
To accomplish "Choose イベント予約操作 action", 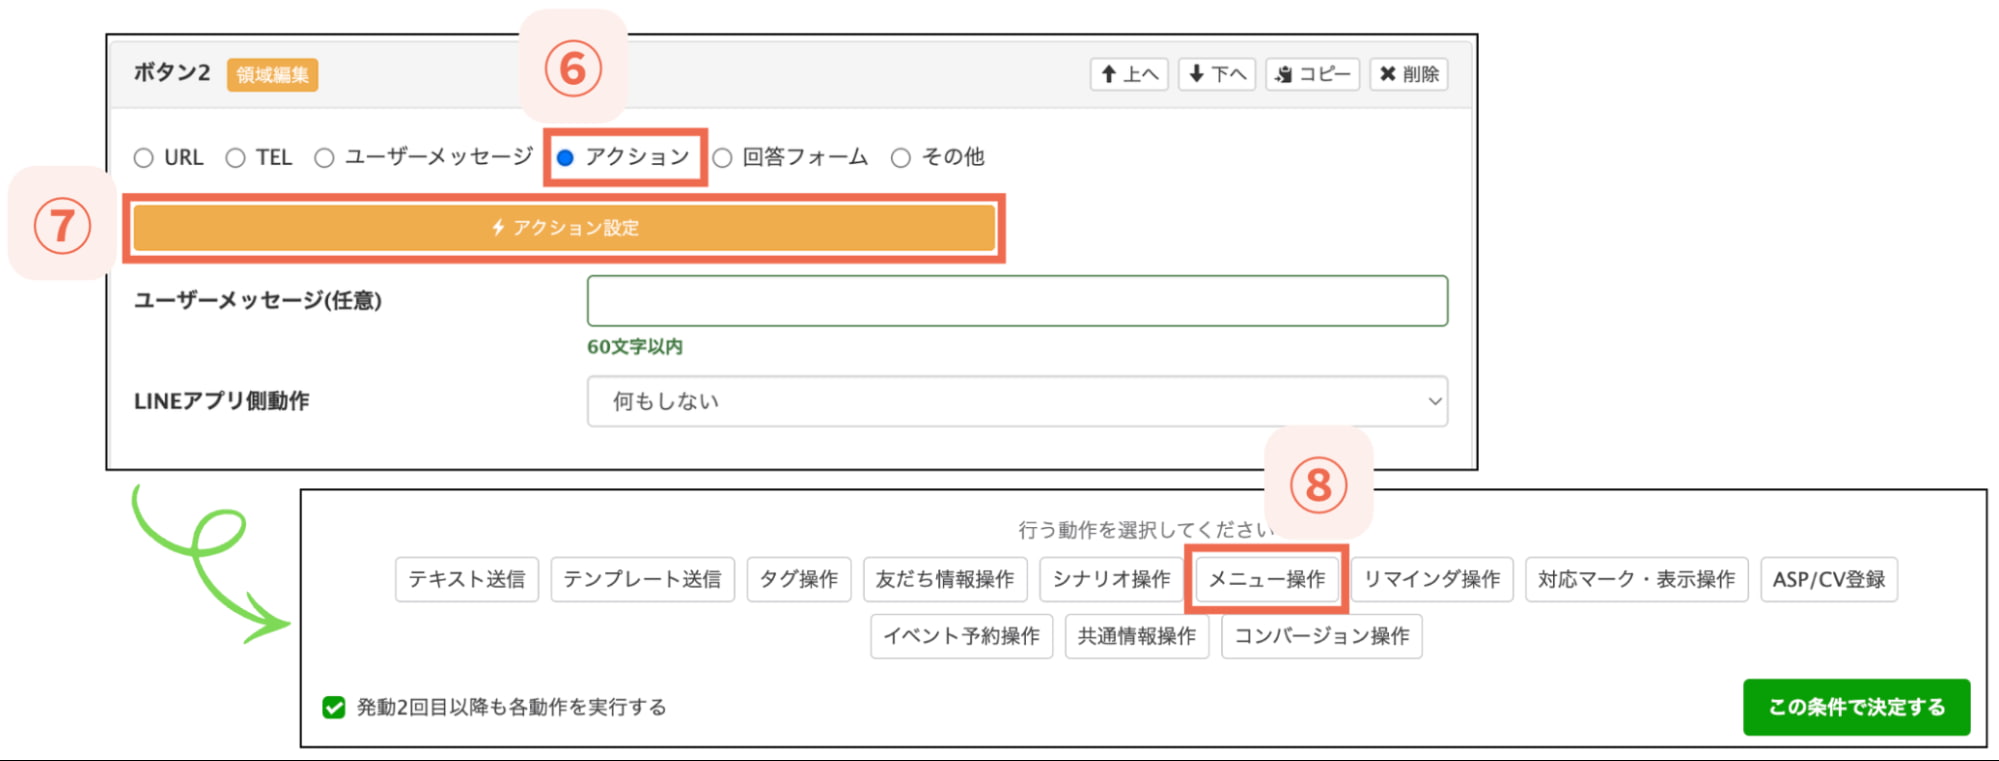I will [962, 636].
